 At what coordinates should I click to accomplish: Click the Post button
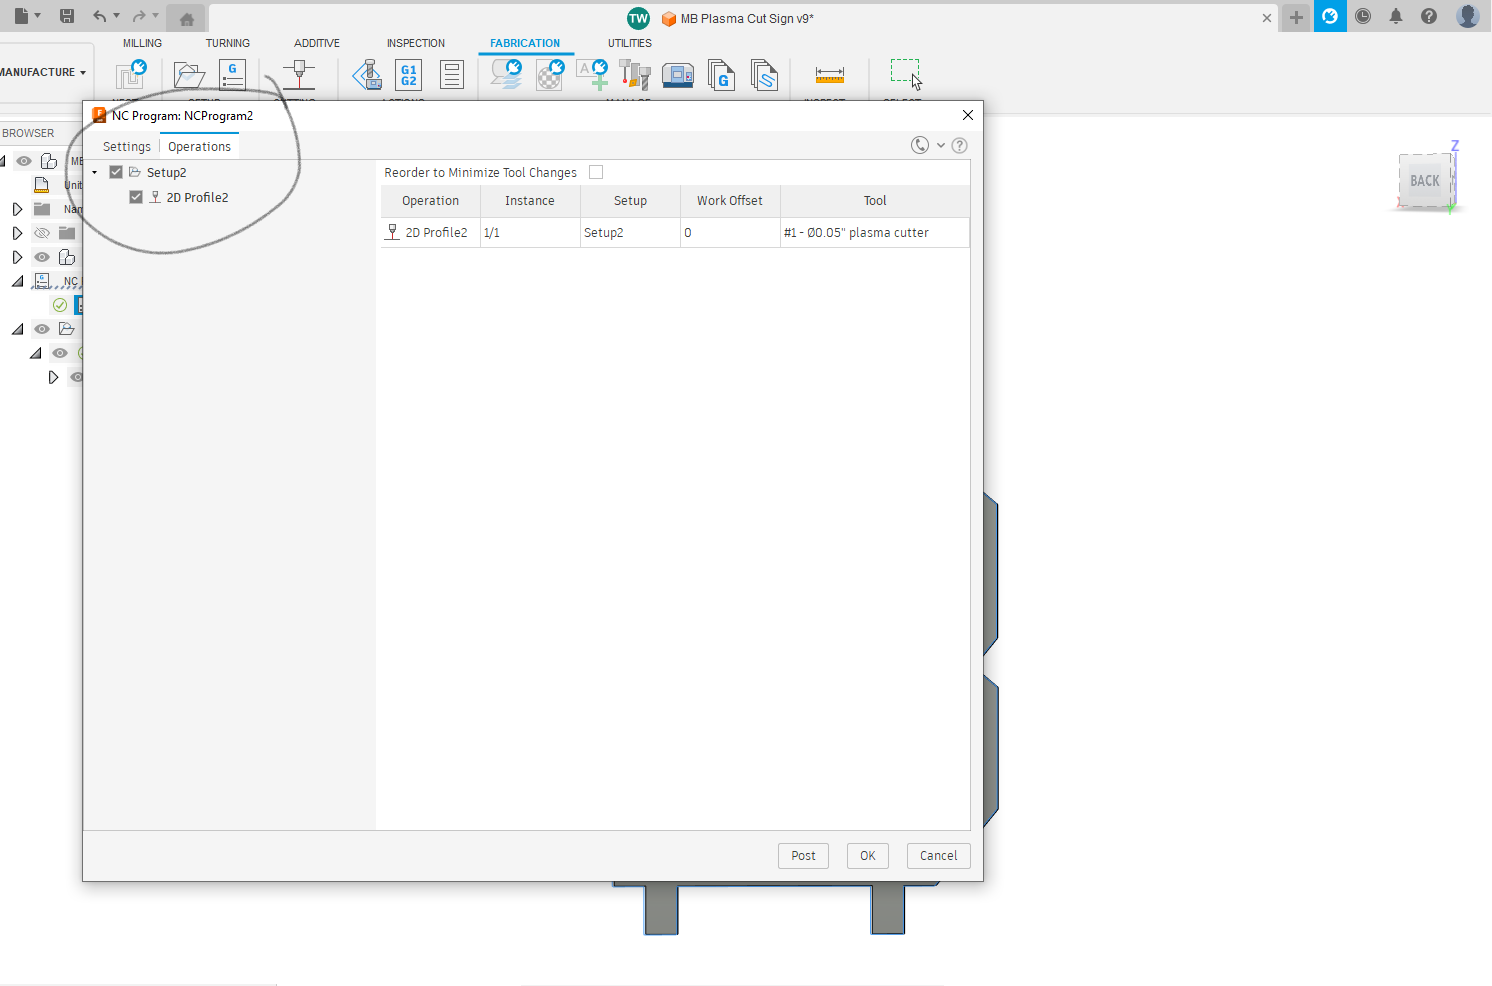[803, 855]
